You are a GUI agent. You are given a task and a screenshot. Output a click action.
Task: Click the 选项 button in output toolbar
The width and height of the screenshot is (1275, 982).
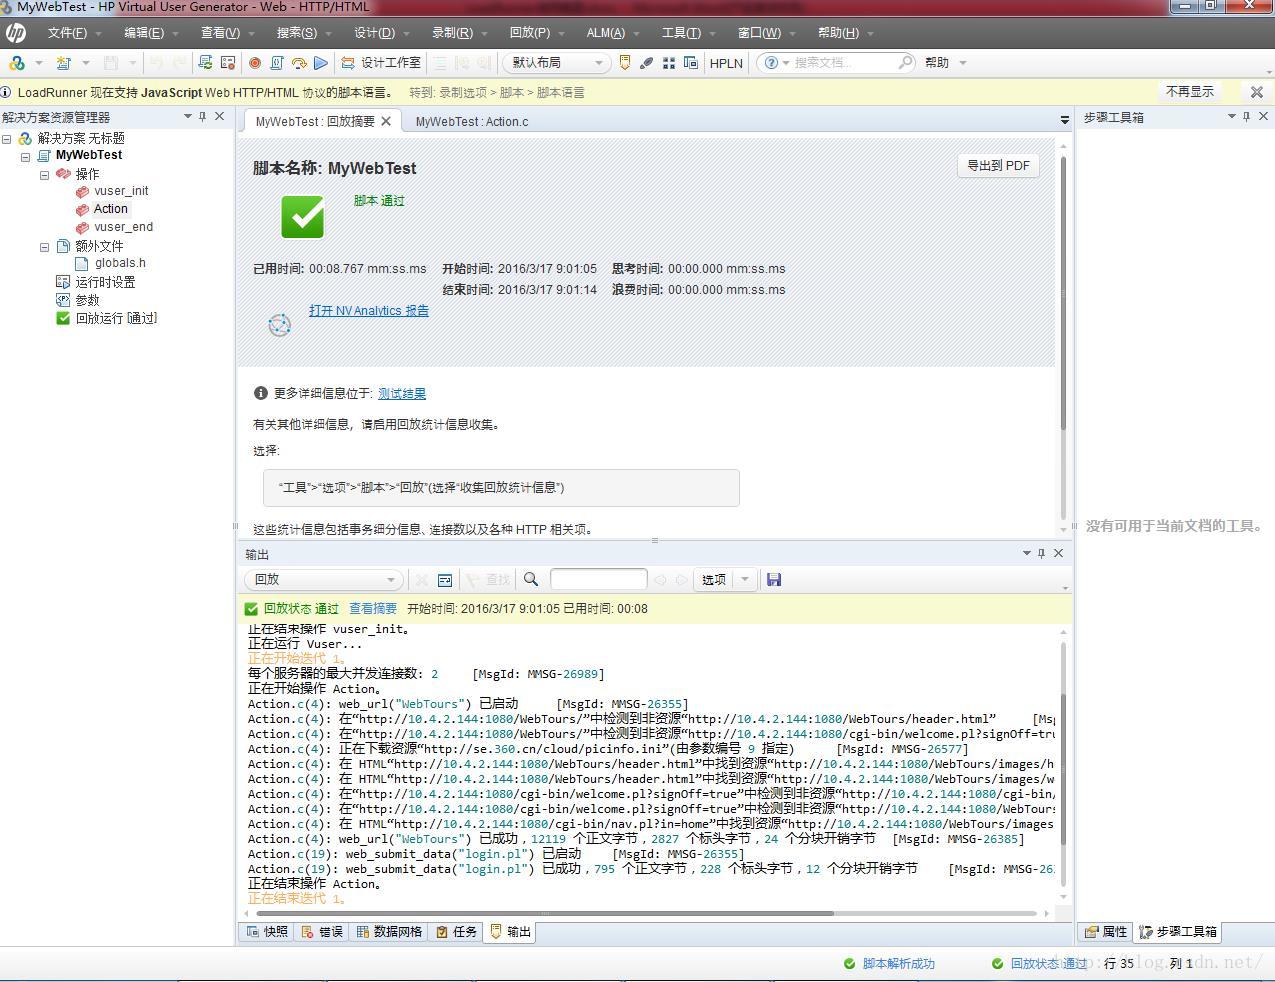(x=714, y=580)
